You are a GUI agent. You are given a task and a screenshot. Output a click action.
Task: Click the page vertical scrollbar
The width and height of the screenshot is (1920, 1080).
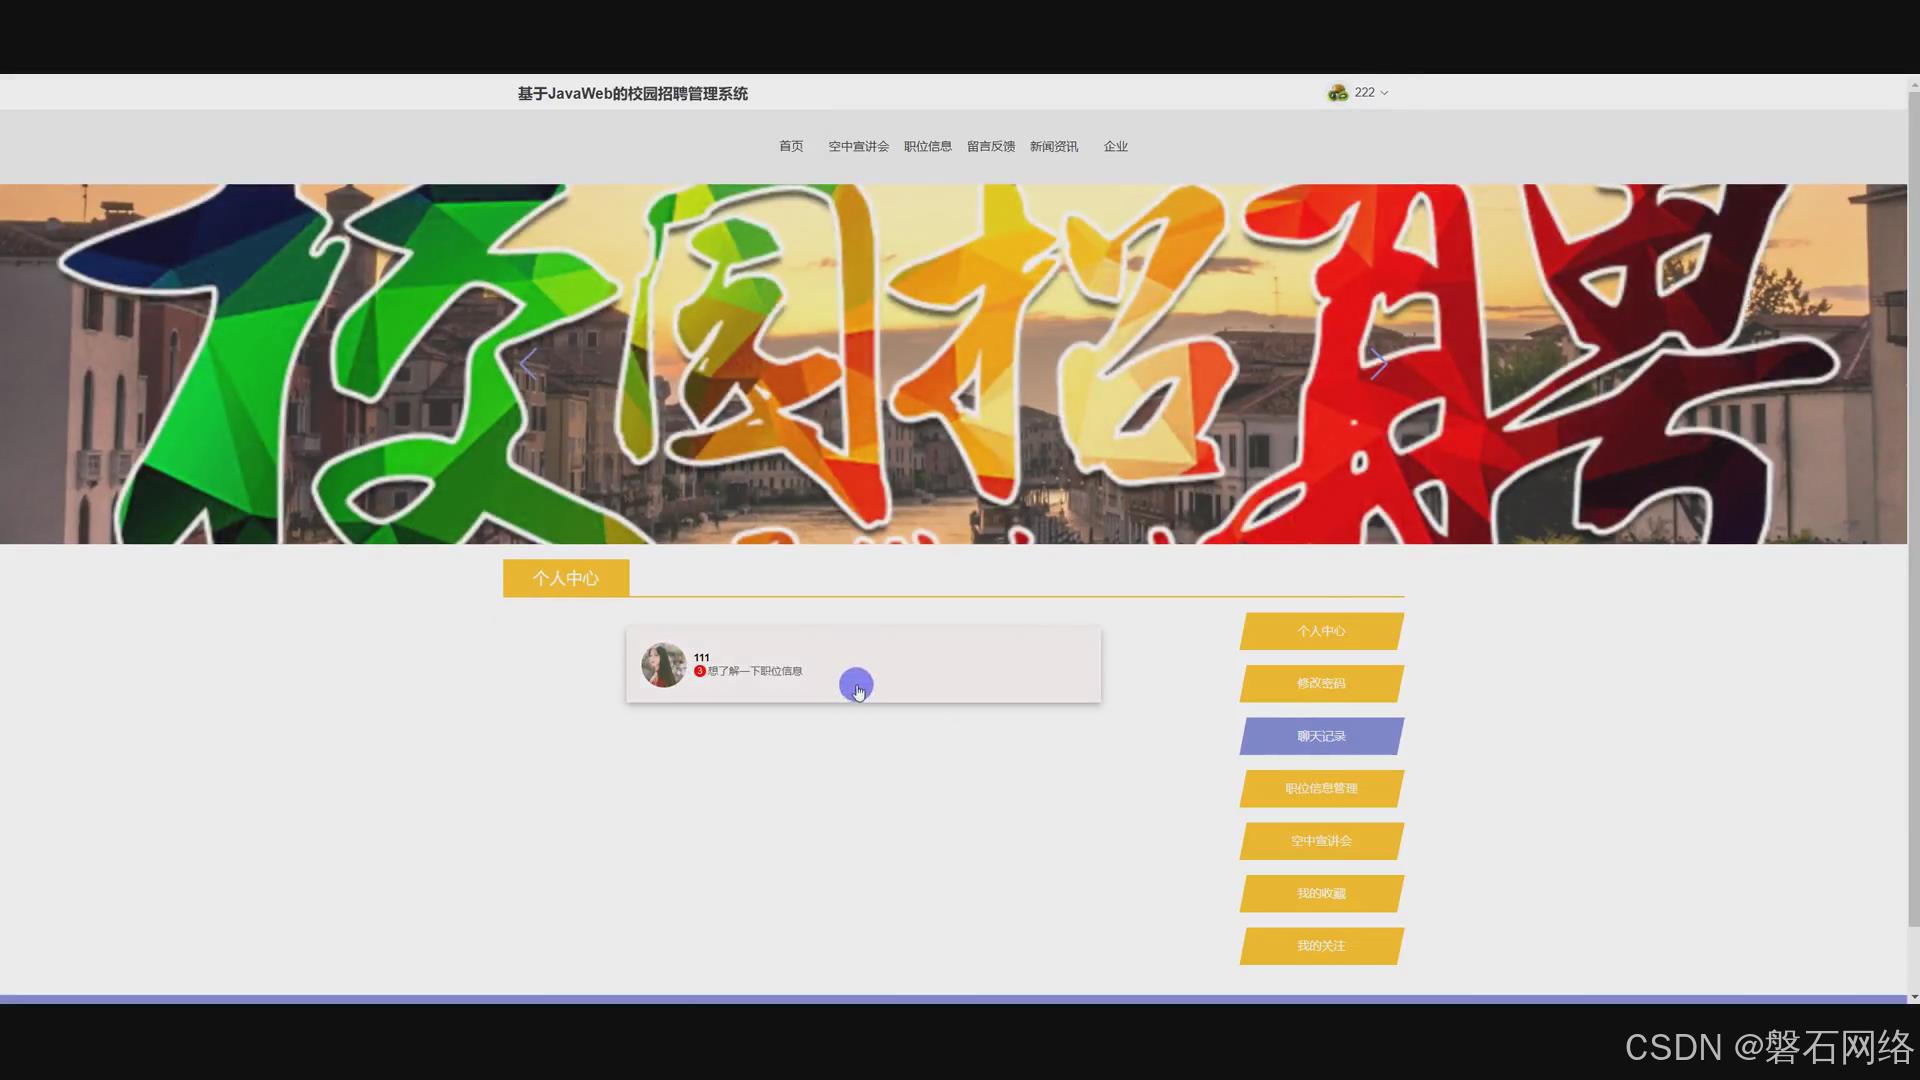[x=1913, y=510]
